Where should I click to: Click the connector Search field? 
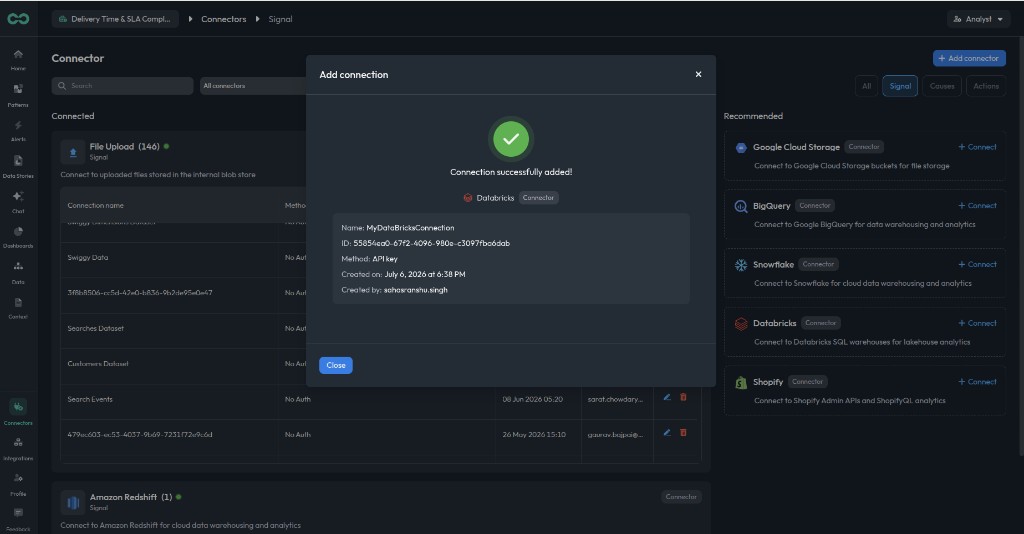(122, 86)
